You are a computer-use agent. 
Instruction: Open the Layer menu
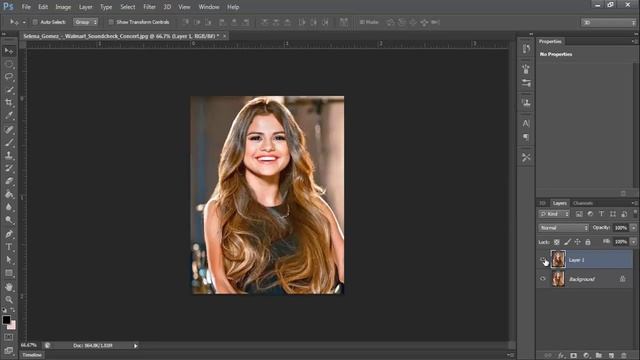click(86, 7)
